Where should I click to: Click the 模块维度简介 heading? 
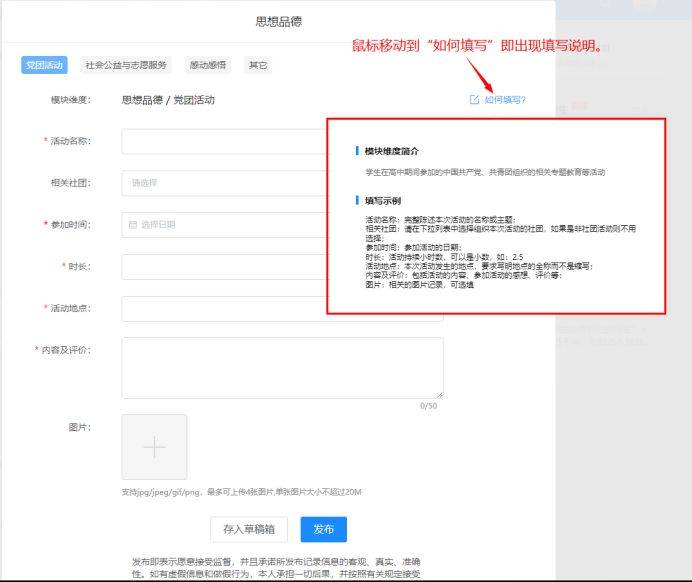[391, 151]
